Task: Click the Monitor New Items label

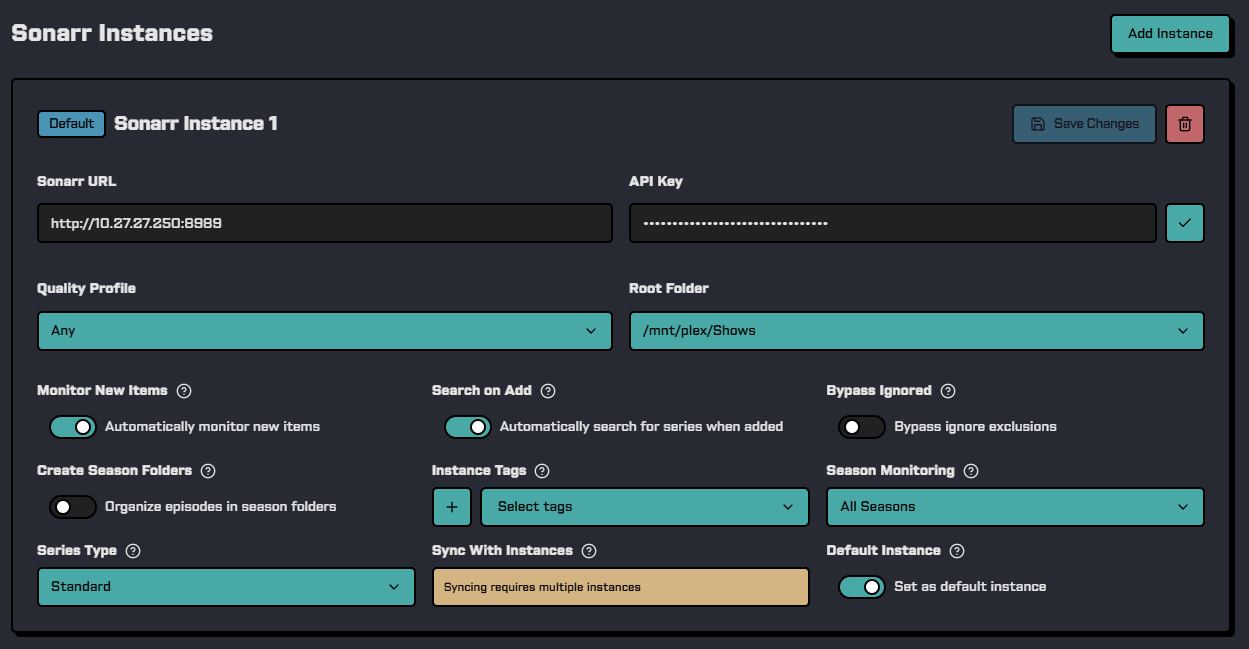Action: [x=102, y=391]
